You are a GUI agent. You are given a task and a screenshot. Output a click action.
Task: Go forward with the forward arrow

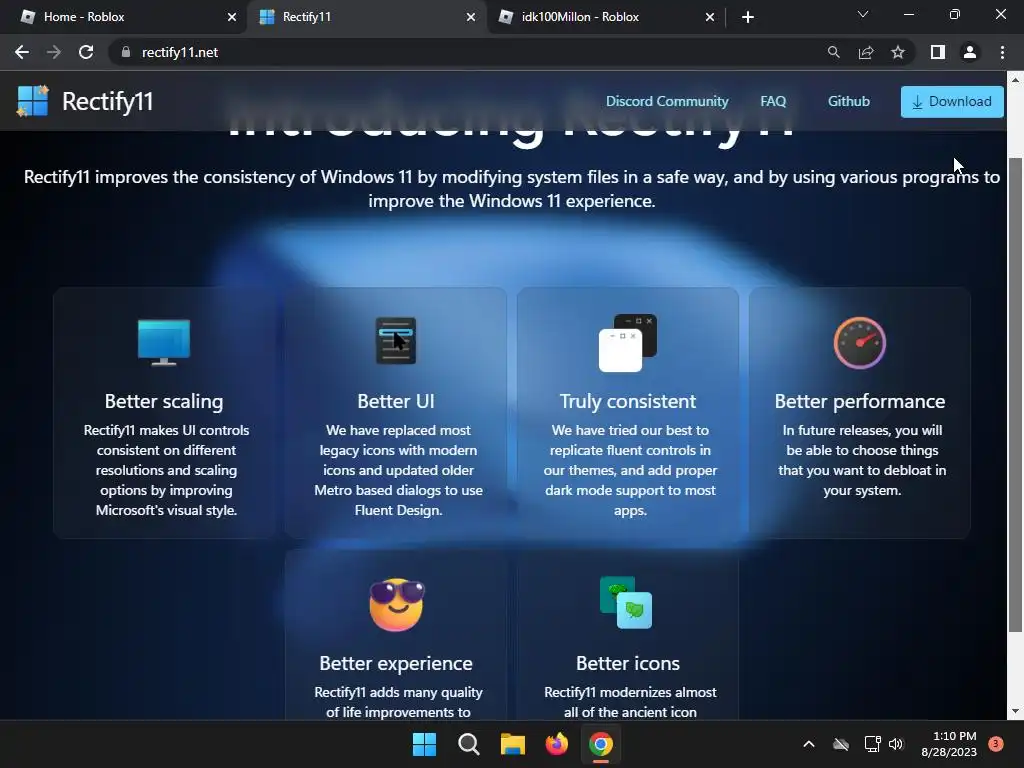[54, 52]
